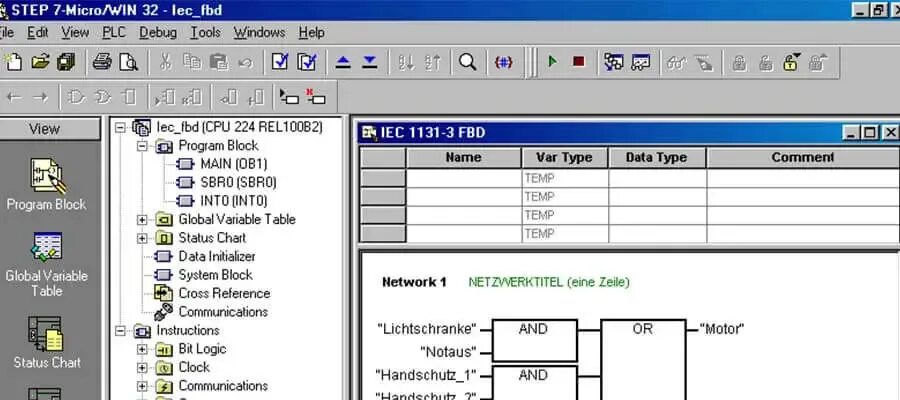
Task: Open the PLC menu
Action: (x=114, y=33)
